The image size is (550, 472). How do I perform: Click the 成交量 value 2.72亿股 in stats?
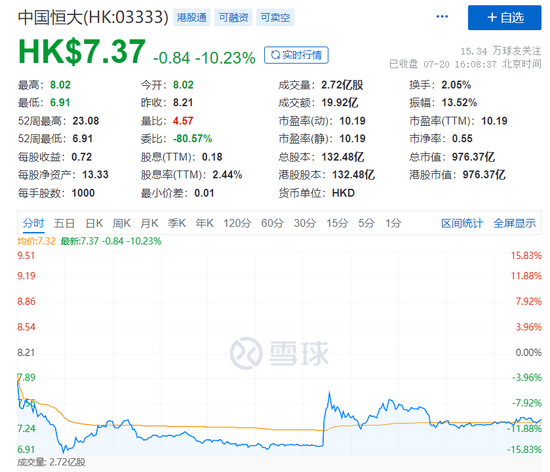(342, 85)
